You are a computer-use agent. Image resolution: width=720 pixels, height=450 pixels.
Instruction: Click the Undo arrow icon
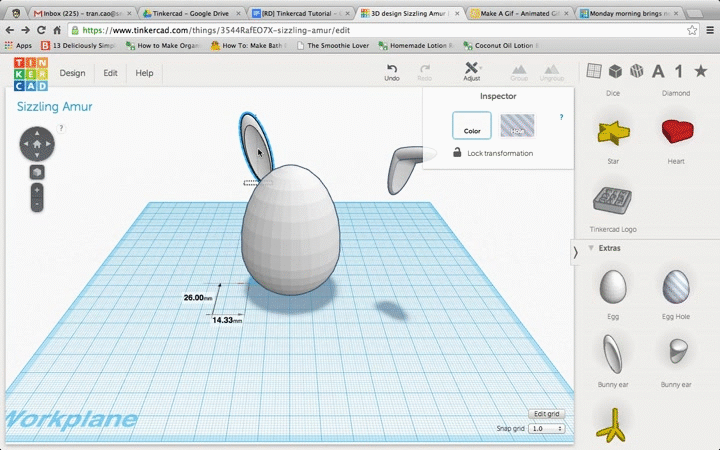392,68
